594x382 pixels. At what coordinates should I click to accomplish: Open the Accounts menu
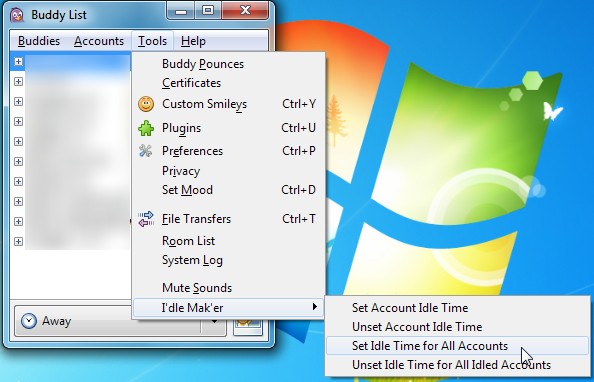(x=99, y=41)
